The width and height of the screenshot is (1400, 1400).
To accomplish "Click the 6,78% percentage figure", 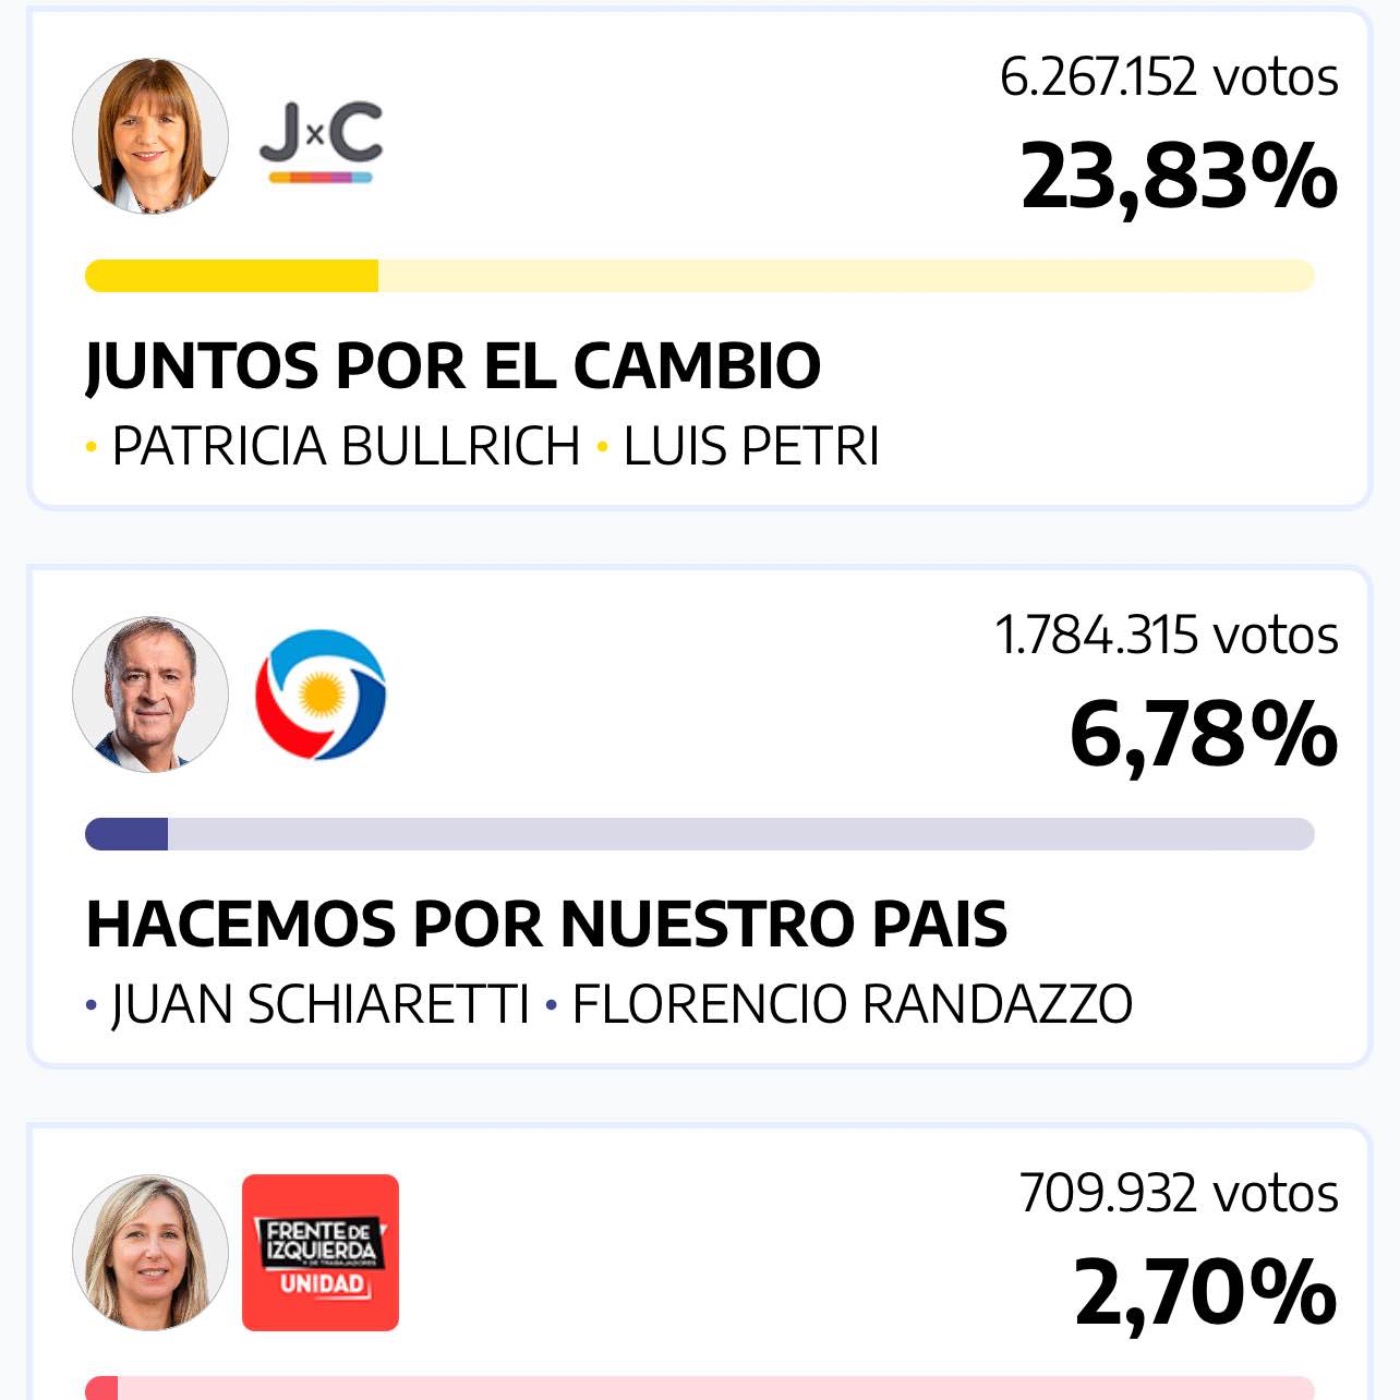I will (x=1203, y=734).
